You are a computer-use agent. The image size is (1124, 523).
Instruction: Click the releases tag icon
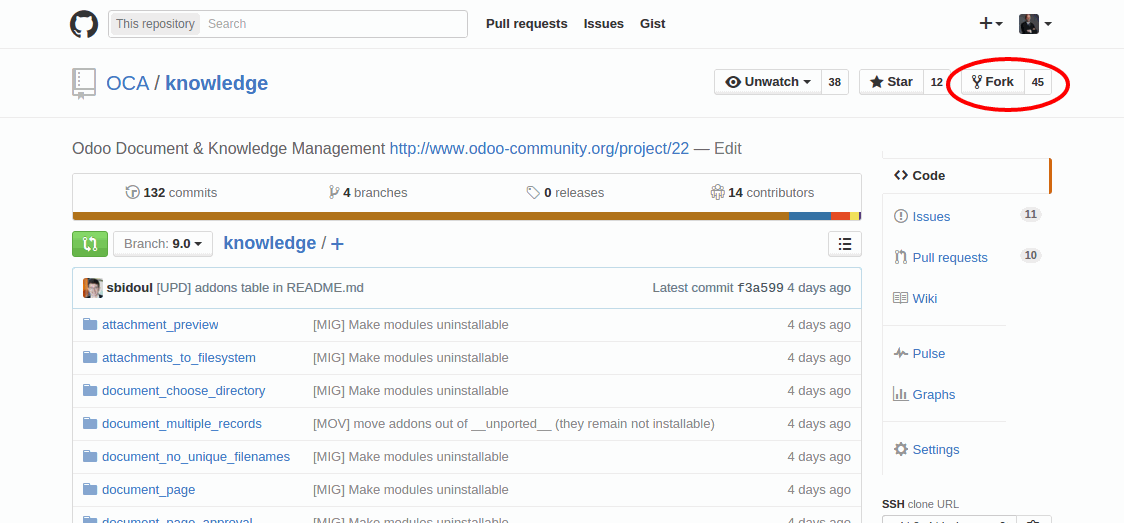533,192
